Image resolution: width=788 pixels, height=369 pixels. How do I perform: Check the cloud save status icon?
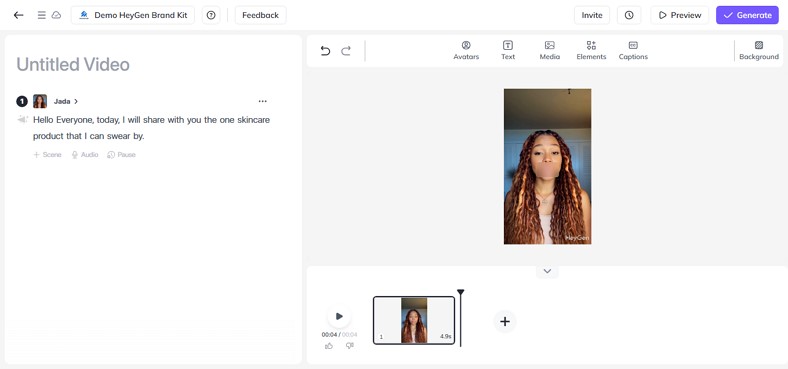tap(56, 15)
